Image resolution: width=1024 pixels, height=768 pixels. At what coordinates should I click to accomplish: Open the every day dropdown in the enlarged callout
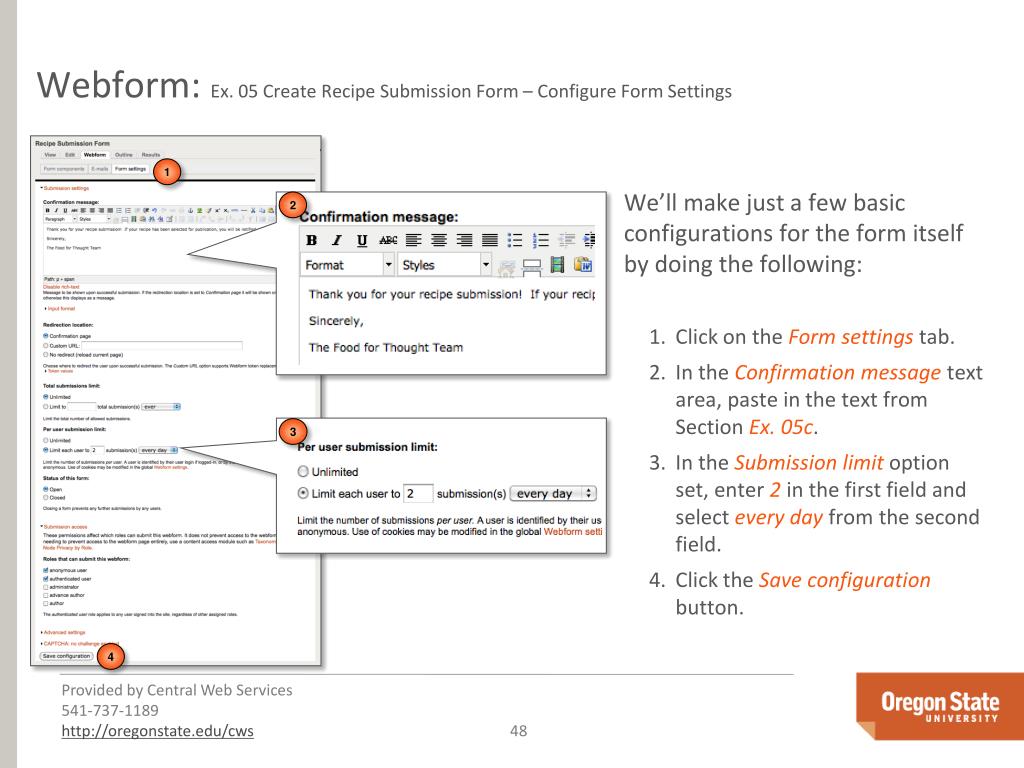point(553,494)
